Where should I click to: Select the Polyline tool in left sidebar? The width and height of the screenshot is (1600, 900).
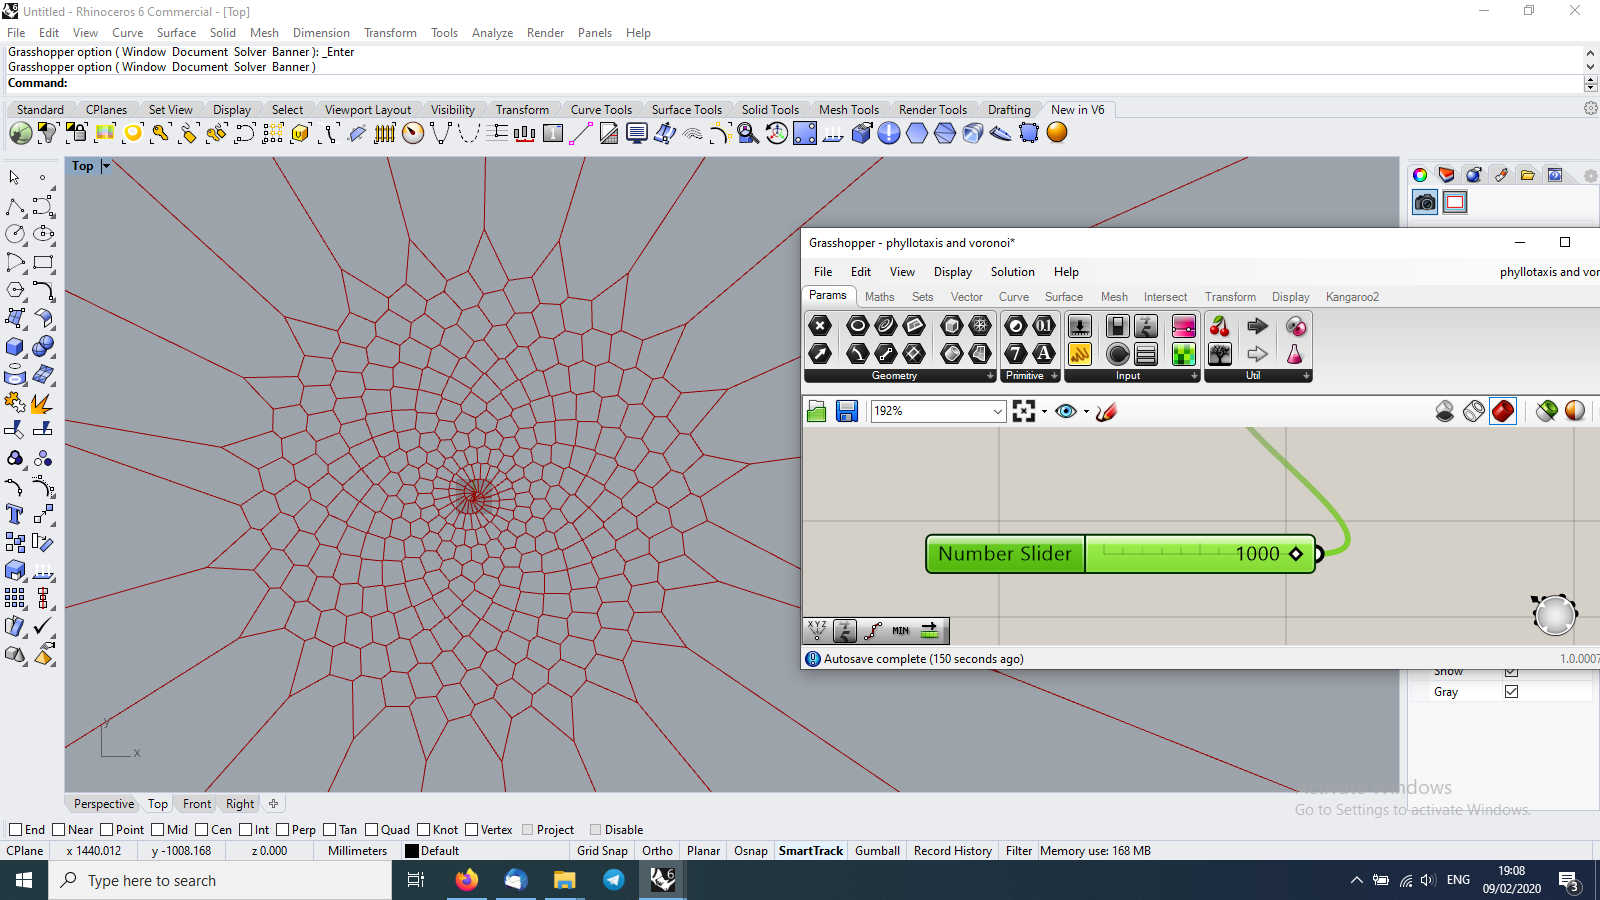point(15,206)
